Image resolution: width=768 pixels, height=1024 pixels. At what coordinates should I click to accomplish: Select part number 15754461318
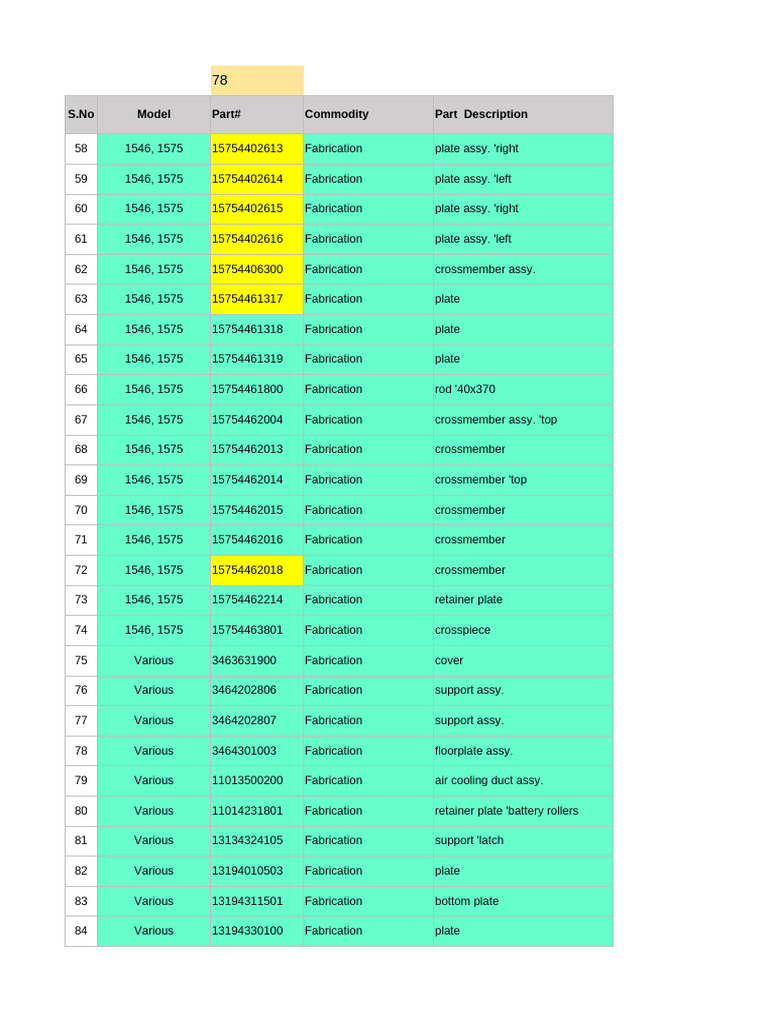click(257, 329)
